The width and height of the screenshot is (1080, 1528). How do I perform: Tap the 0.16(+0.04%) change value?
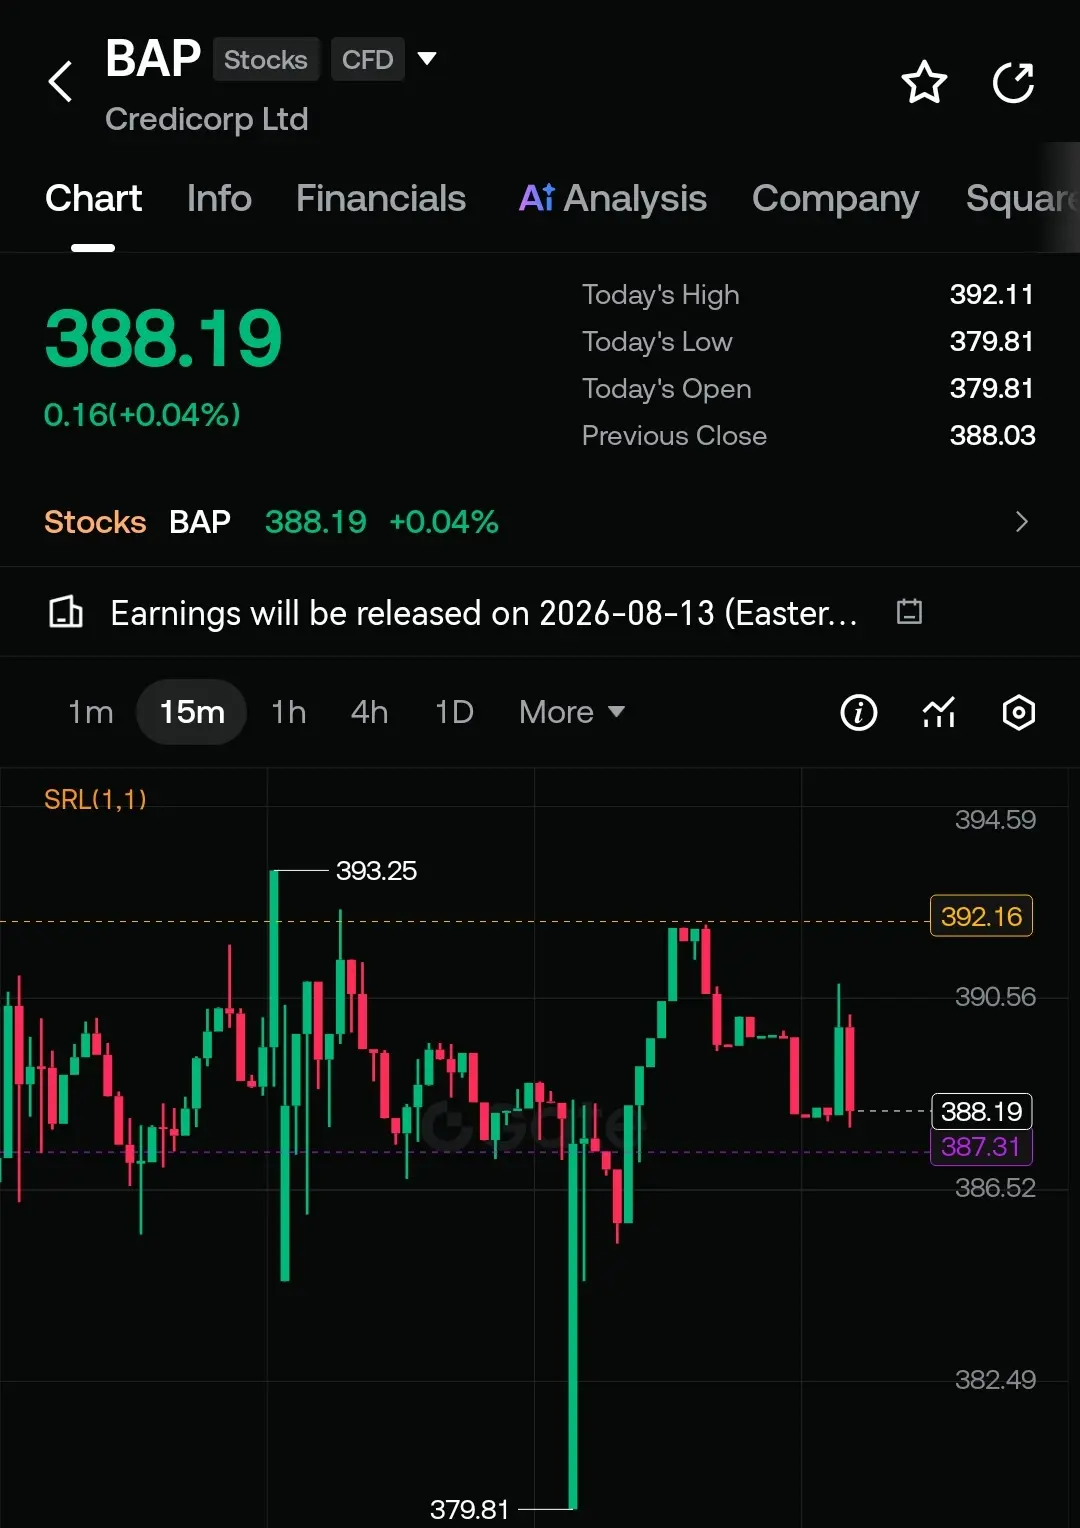142,414
